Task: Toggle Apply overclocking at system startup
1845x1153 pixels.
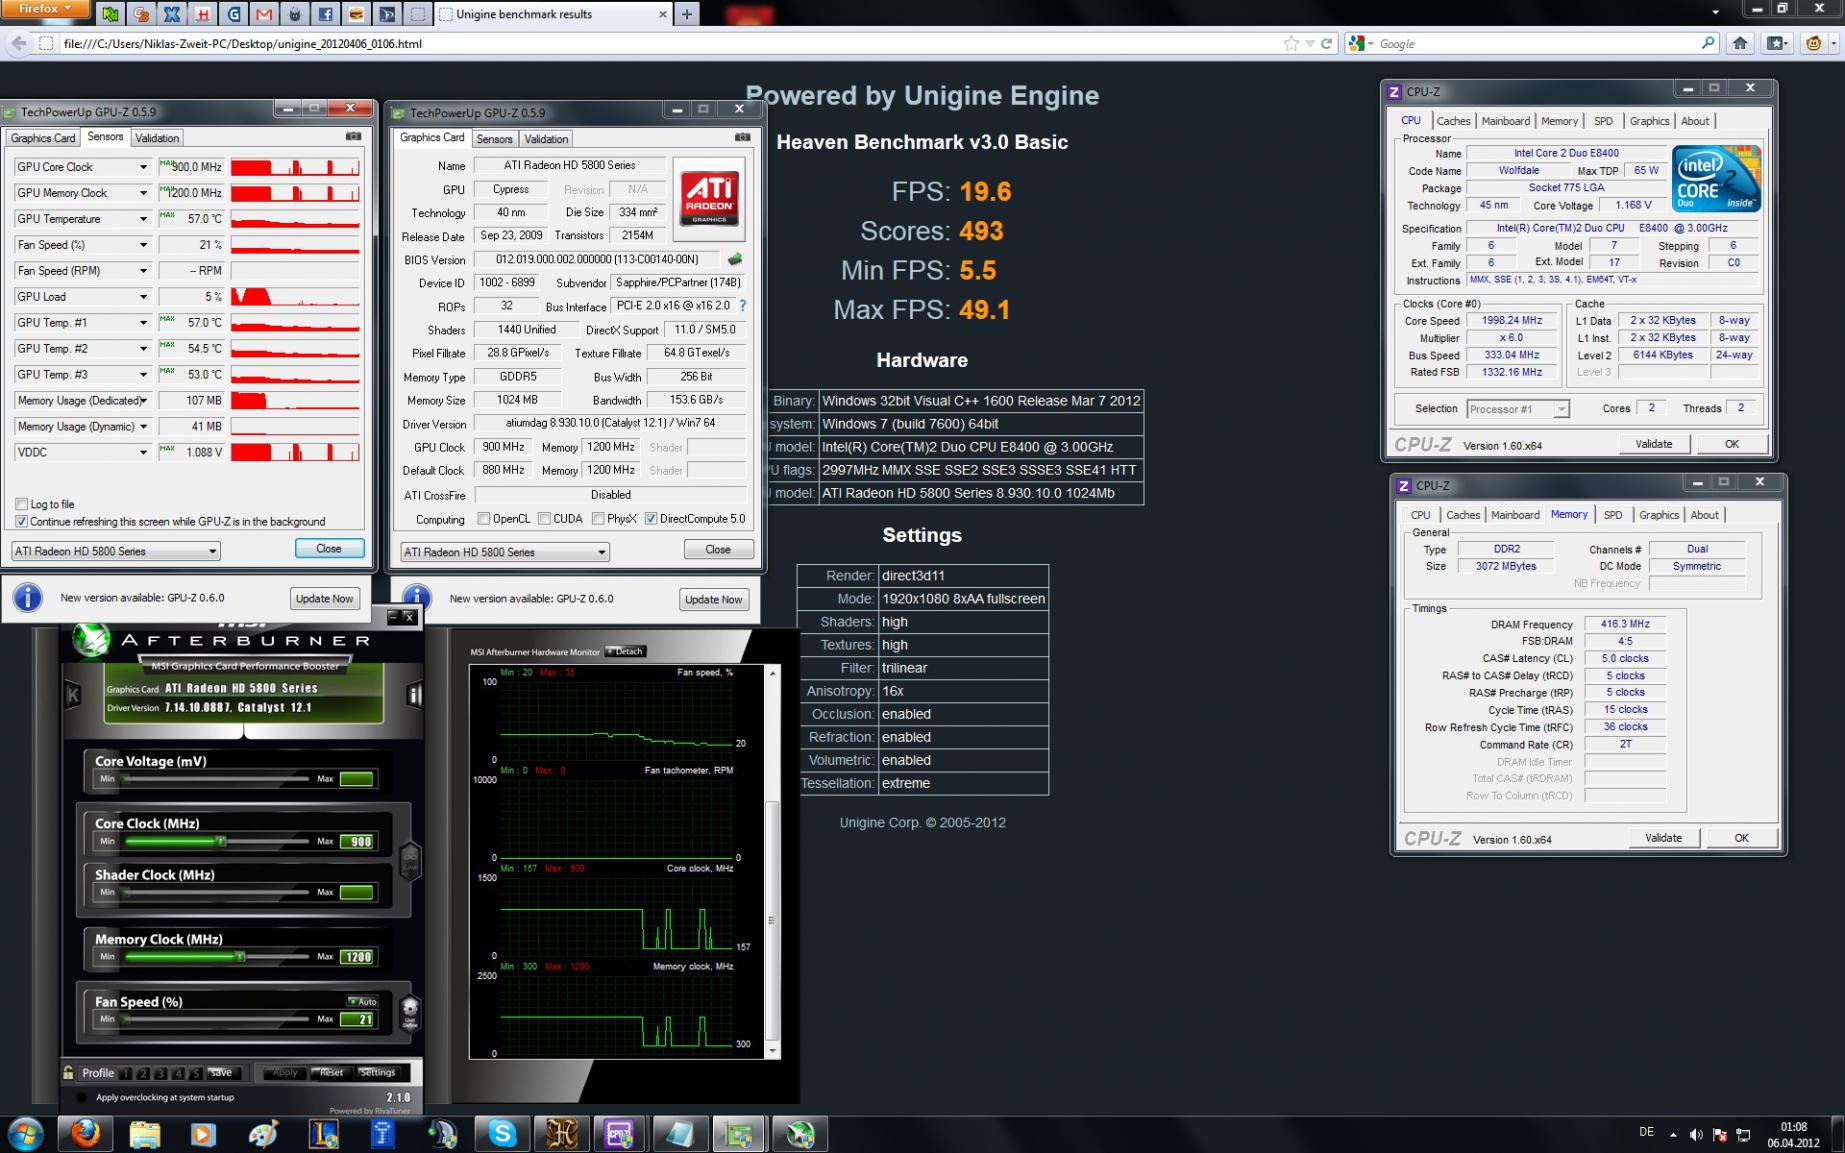Action: 81,1097
